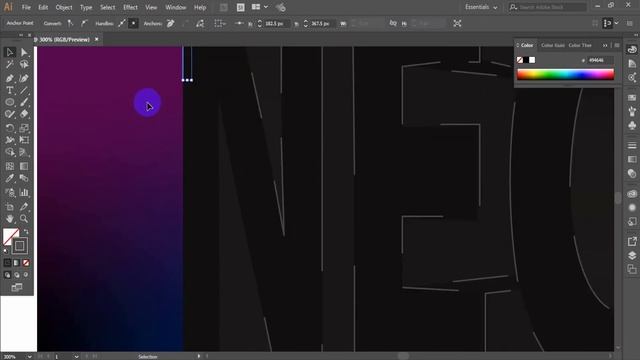Switch to the Color Guide tab

pyautogui.click(x=553, y=45)
